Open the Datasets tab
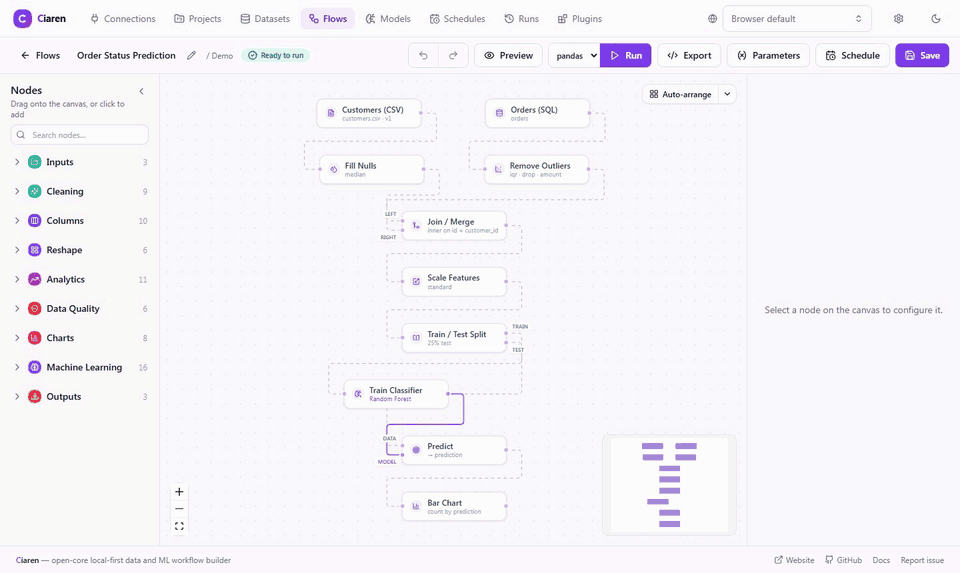 pyautogui.click(x=265, y=19)
